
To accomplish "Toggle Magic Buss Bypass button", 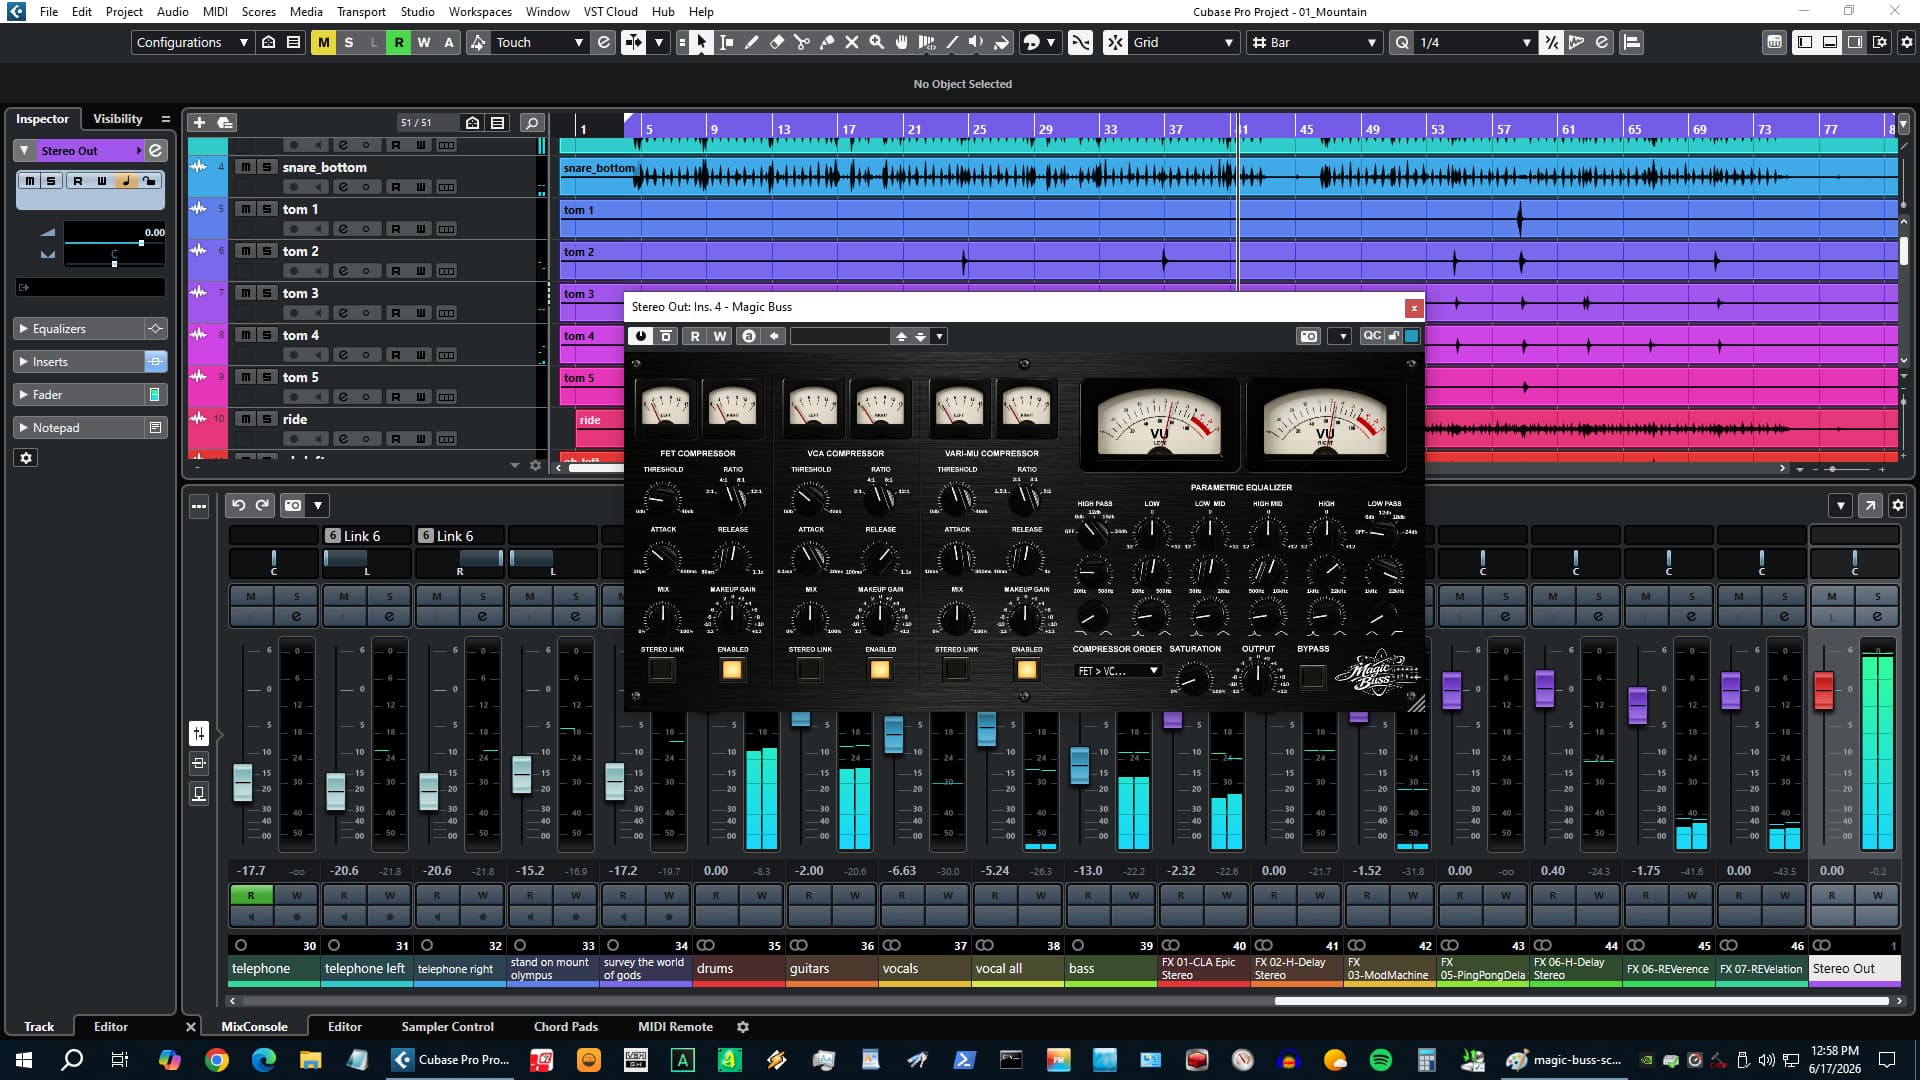I will [1312, 676].
